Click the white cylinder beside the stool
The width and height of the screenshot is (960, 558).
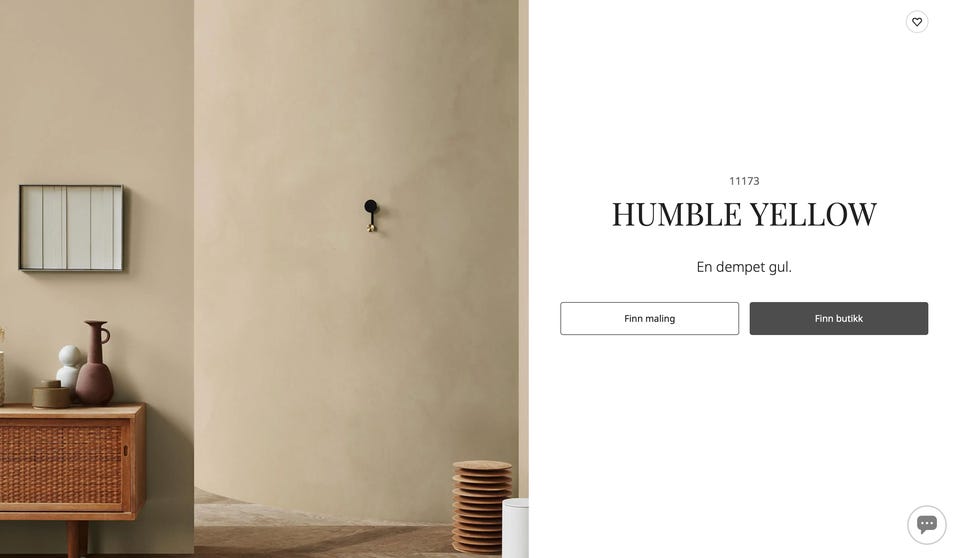[515, 527]
